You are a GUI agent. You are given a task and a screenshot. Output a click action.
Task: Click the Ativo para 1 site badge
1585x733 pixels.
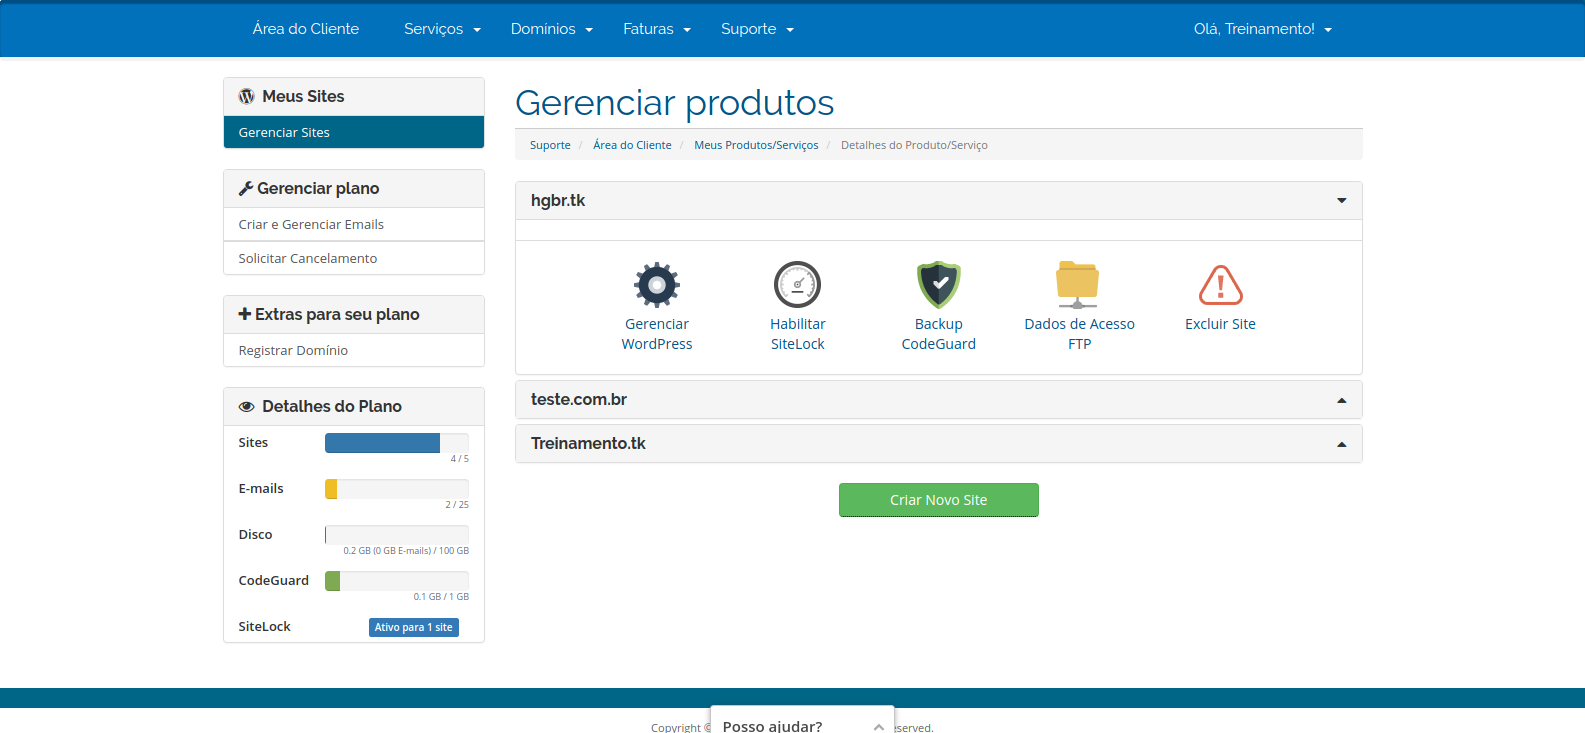(414, 627)
